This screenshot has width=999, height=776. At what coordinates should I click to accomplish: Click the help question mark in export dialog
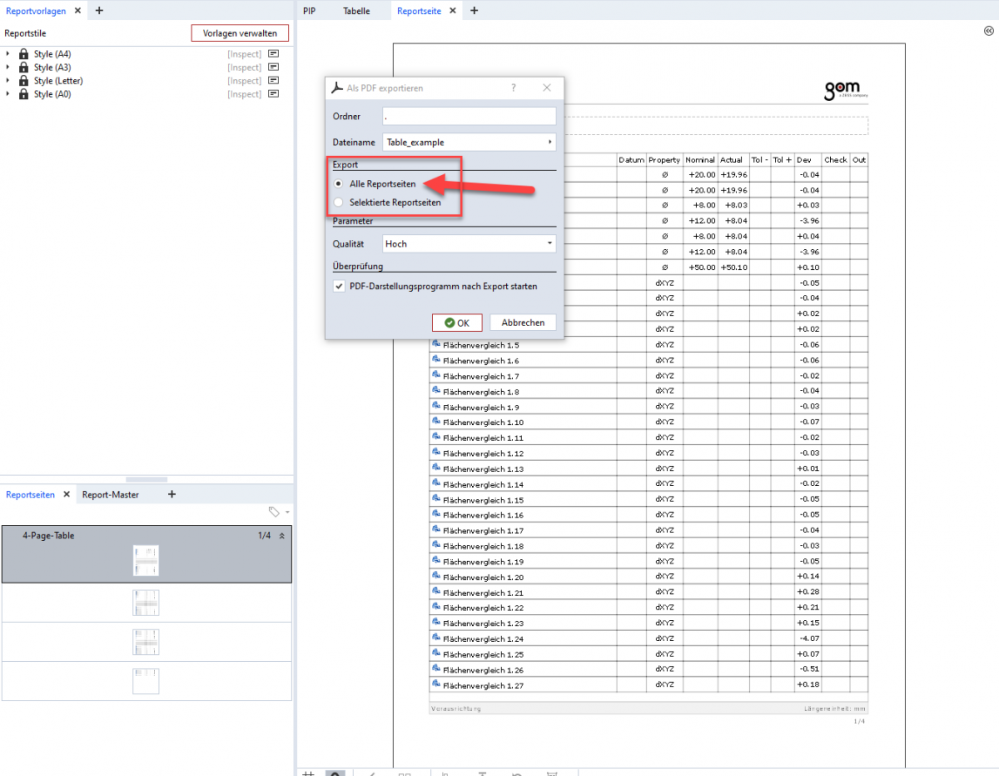(513, 88)
